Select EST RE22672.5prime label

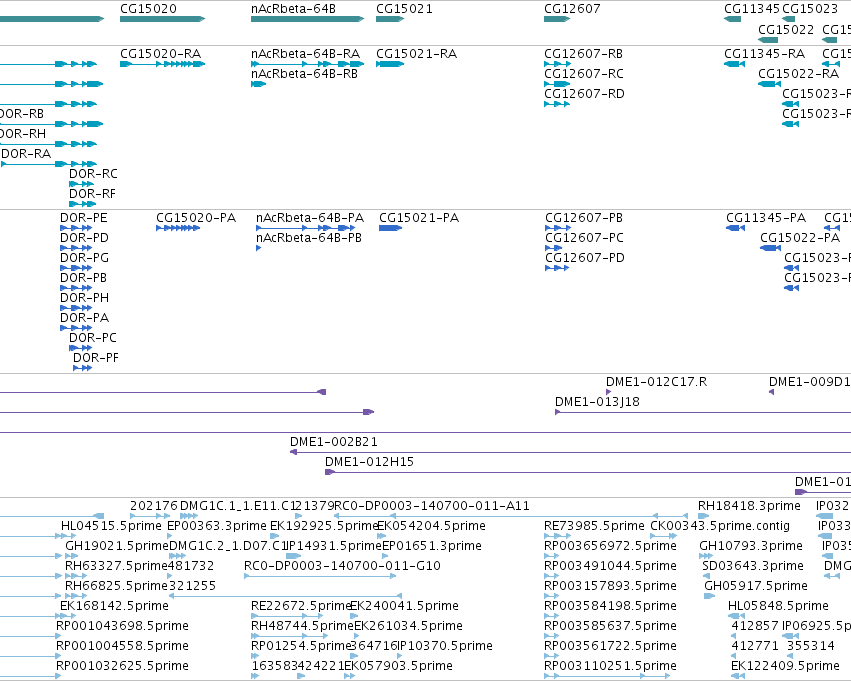pos(302,607)
